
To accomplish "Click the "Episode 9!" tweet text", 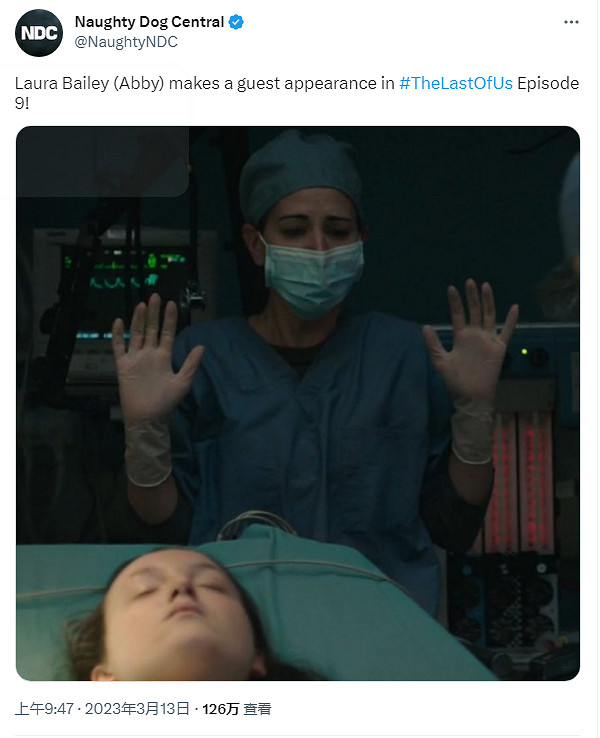I will (x=297, y=93).
